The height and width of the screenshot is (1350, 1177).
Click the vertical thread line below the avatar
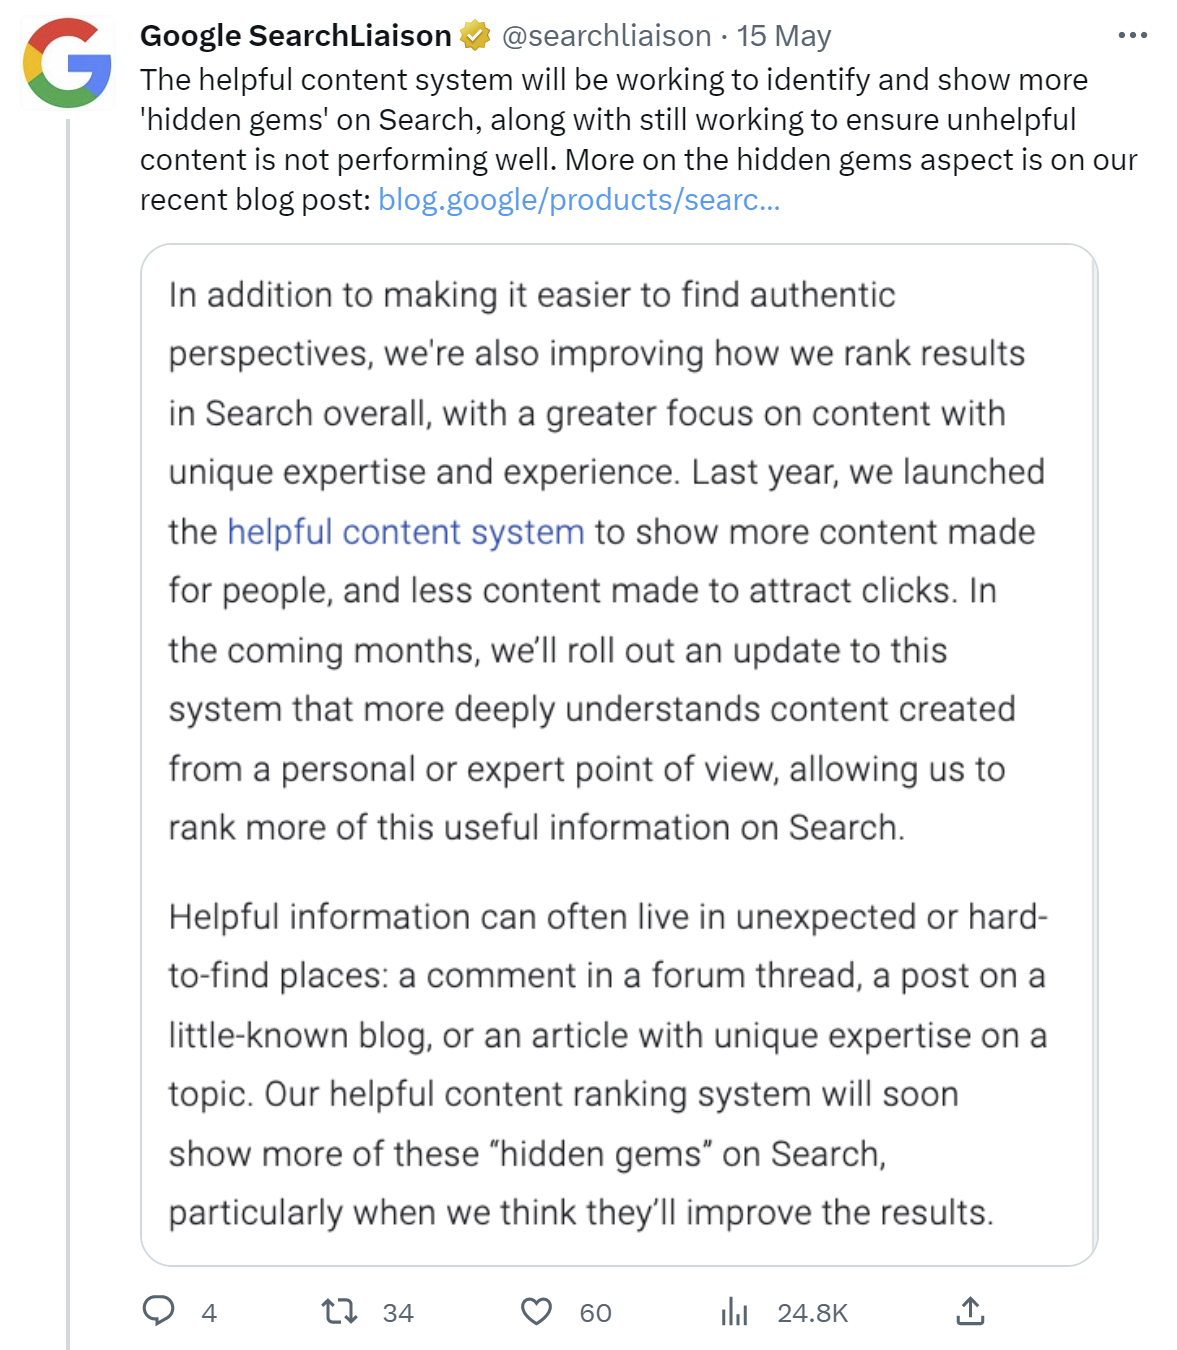(x=68, y=700)
